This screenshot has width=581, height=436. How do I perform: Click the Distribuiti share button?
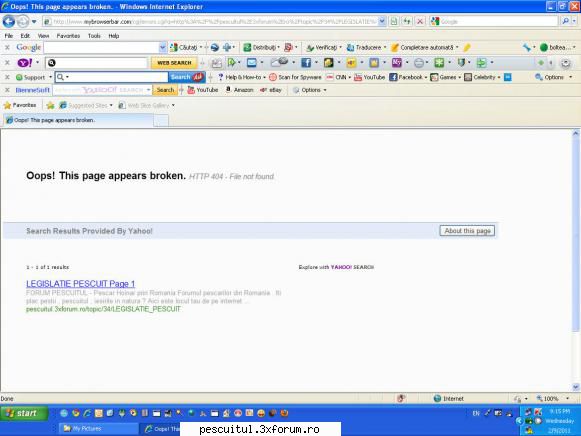(x=261, y=47)
